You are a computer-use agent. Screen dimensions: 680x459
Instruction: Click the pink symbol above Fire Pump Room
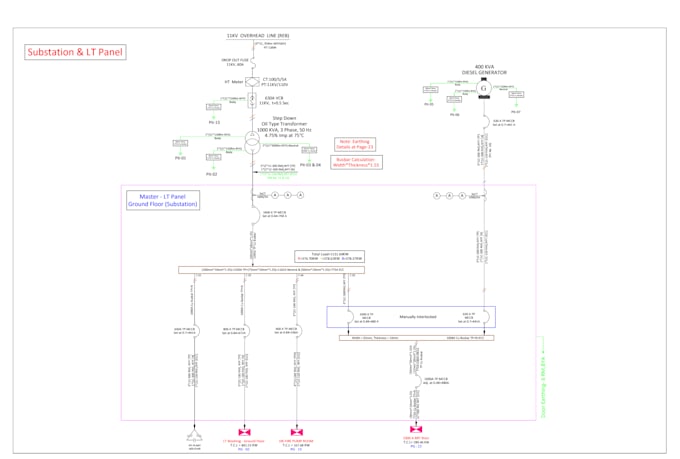point(297,432)
